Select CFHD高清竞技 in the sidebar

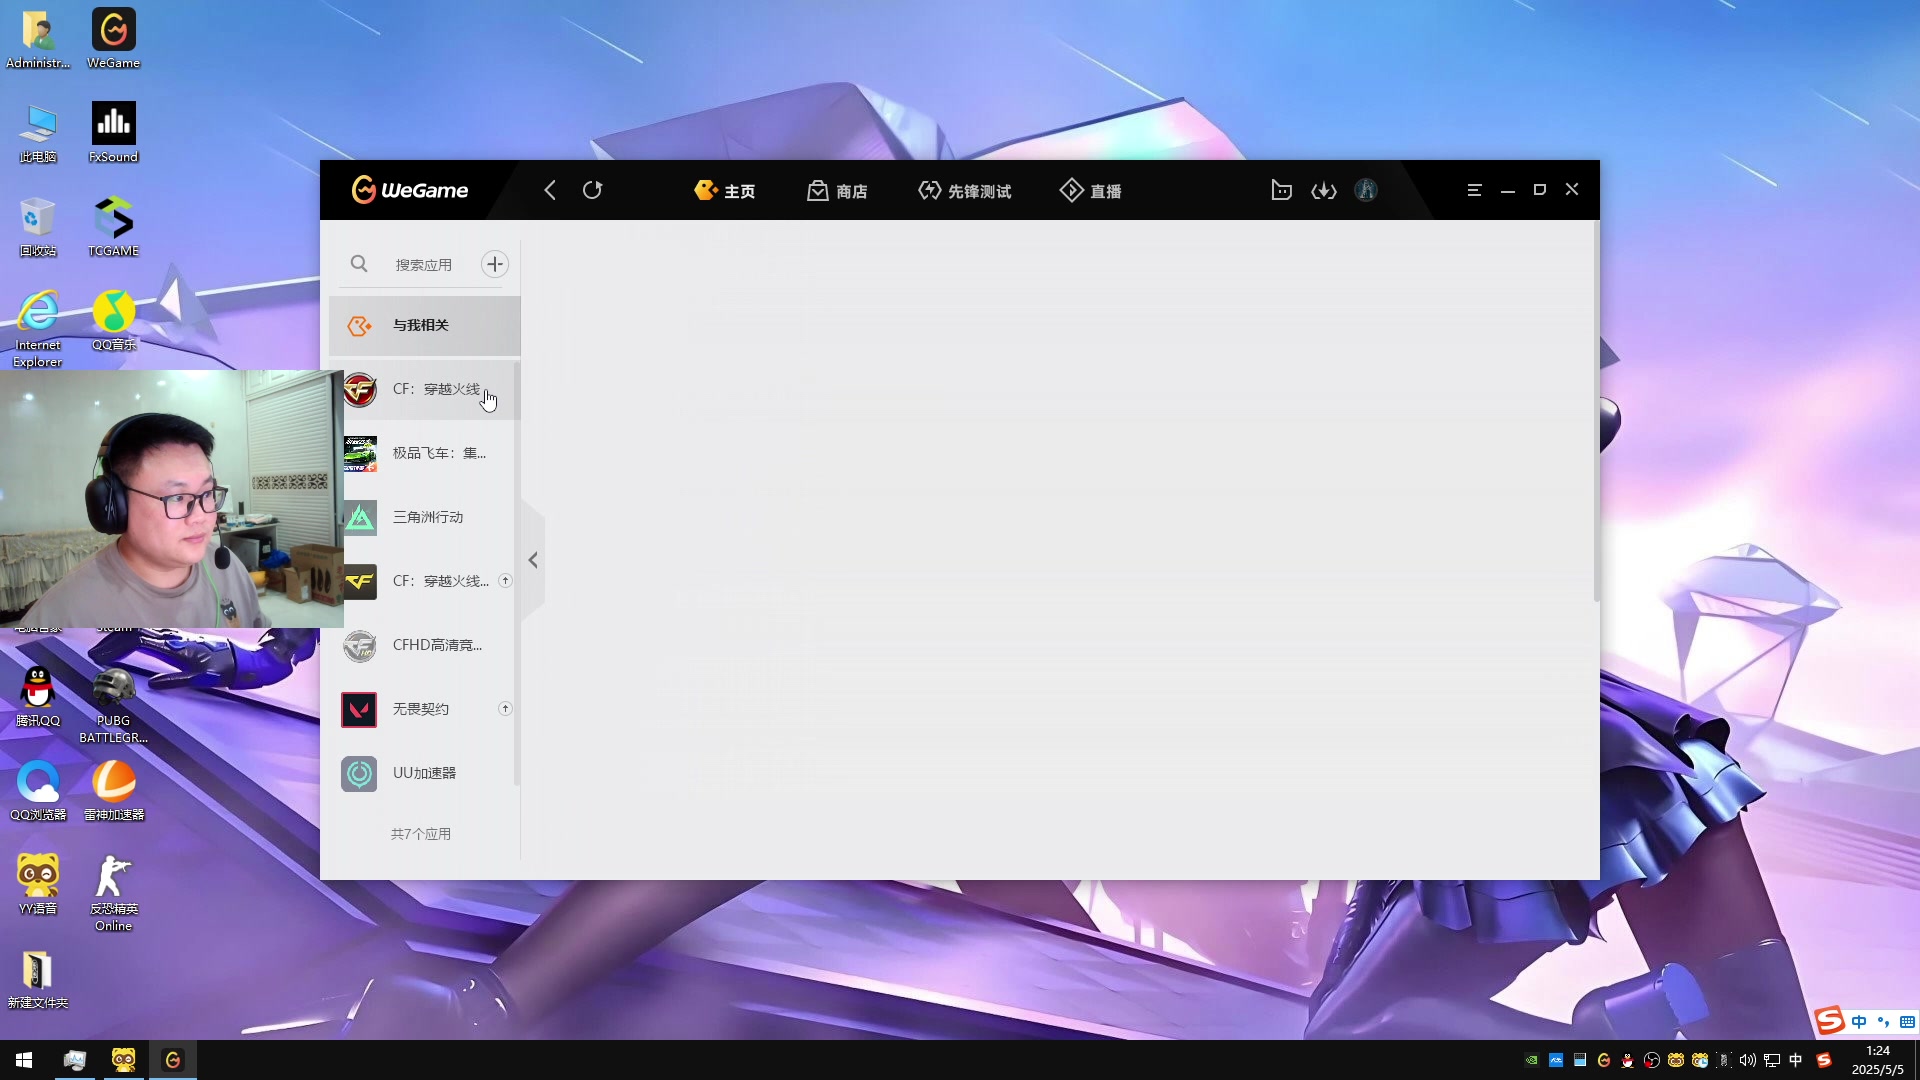pos(425,645)
